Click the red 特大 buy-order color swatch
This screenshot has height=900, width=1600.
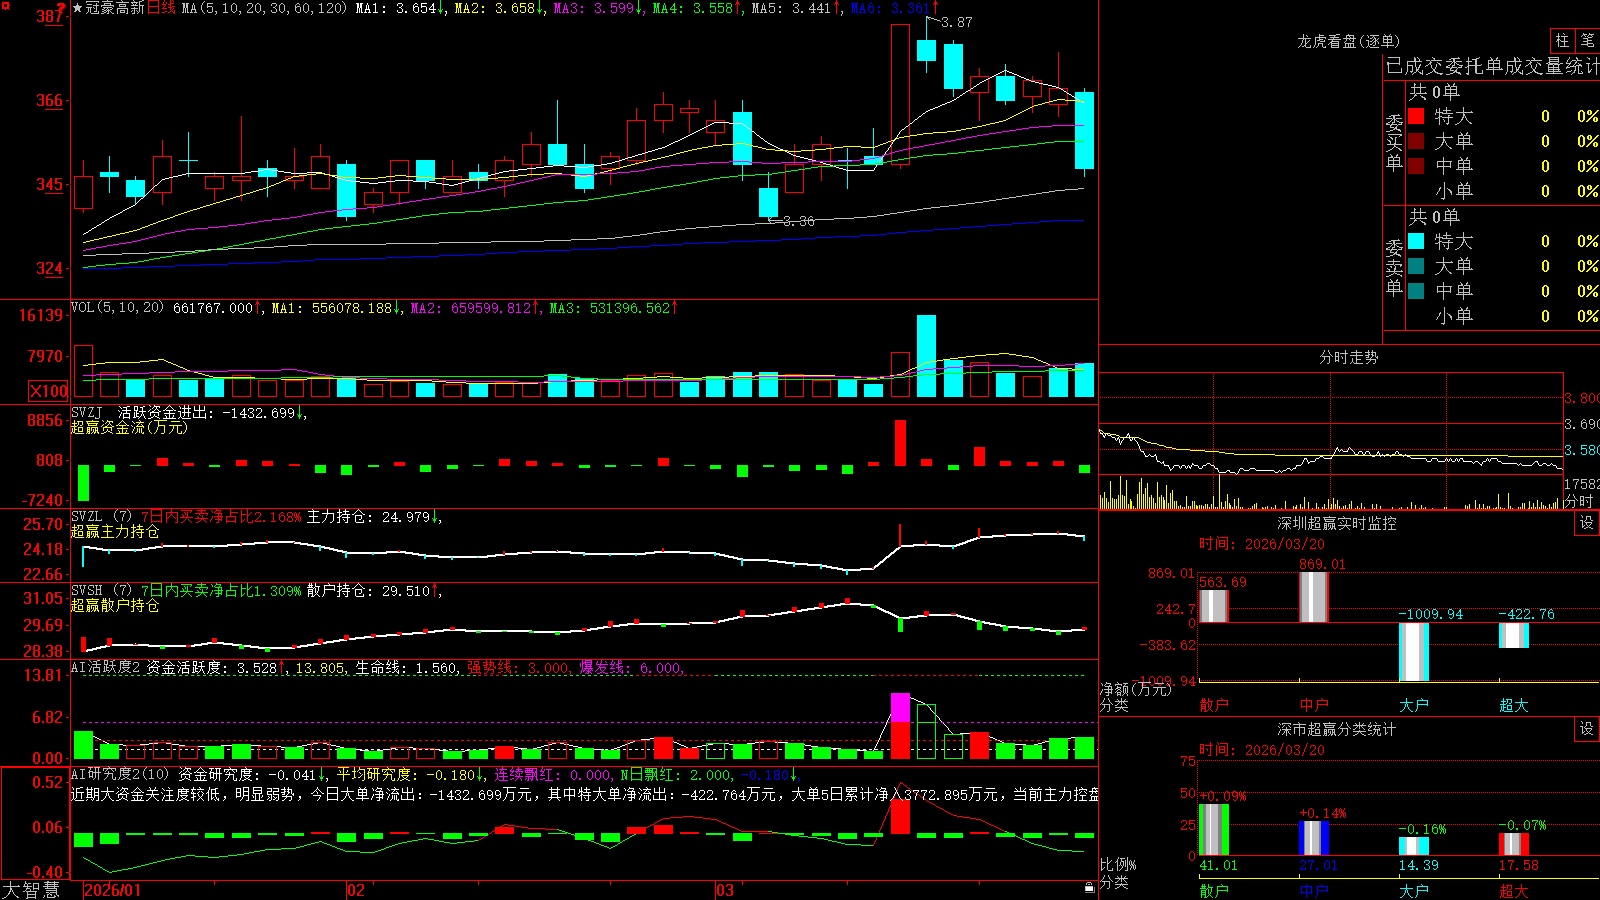(1416, 116)
